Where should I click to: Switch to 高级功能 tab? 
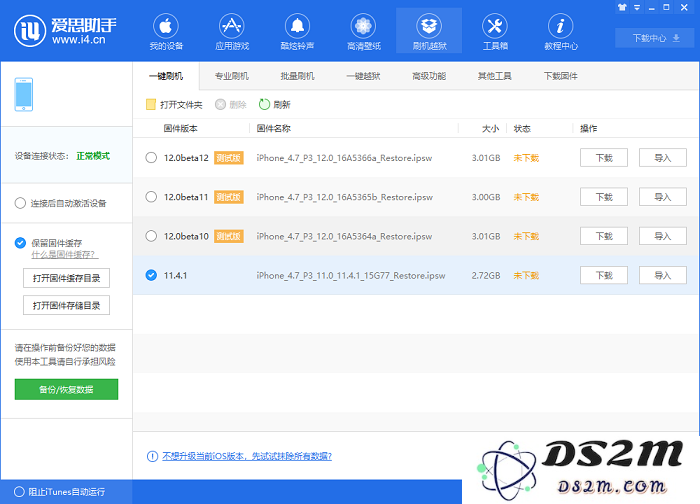429,76
